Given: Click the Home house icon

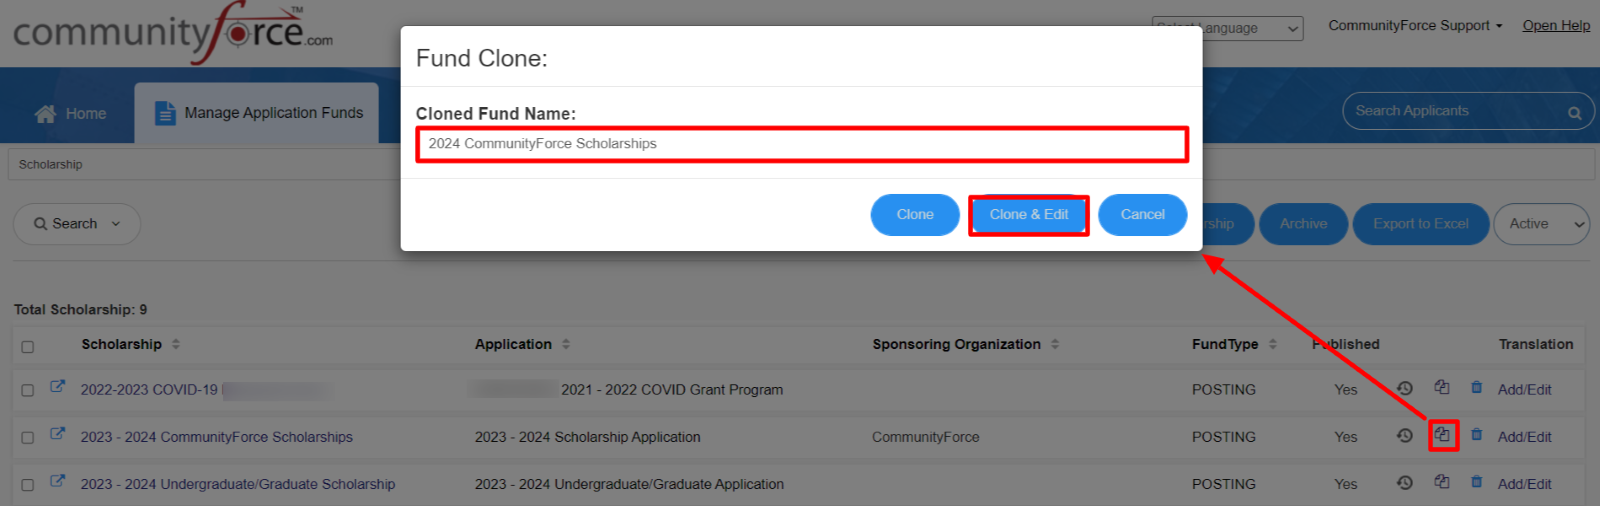Looking at the screenshot, I should pos(45,114).
